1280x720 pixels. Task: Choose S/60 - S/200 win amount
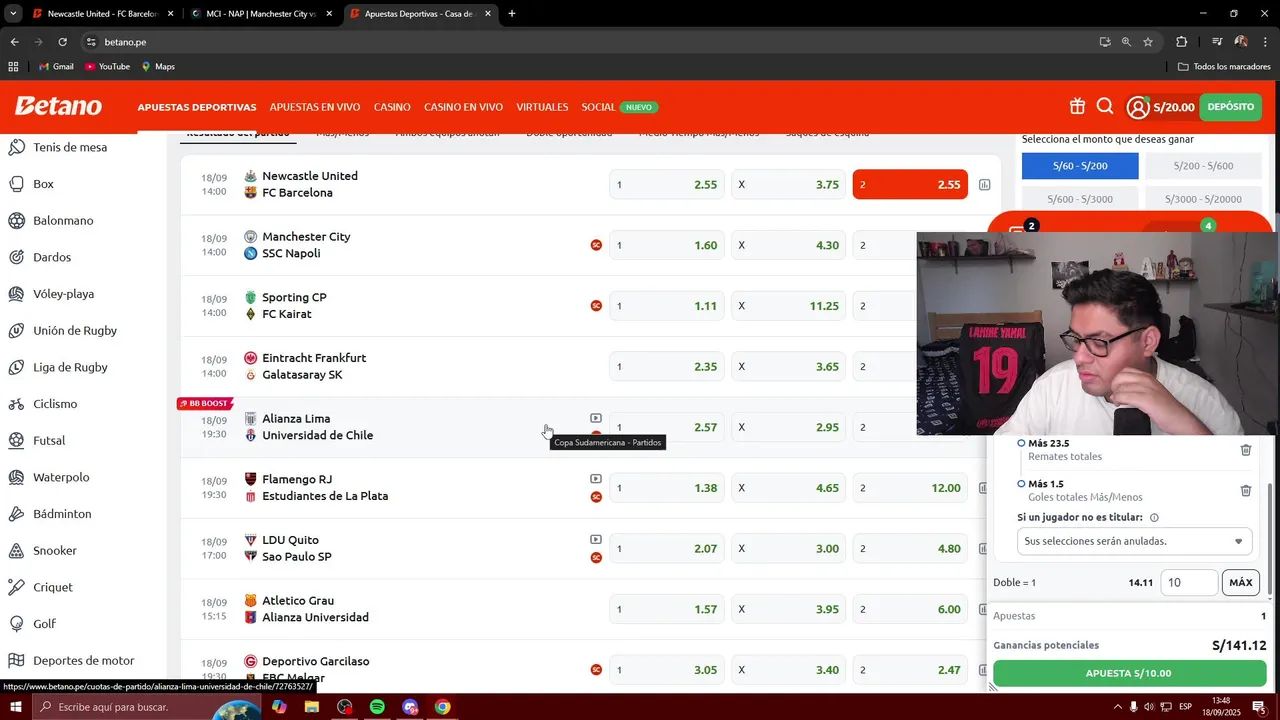(x=1080, y=166)
